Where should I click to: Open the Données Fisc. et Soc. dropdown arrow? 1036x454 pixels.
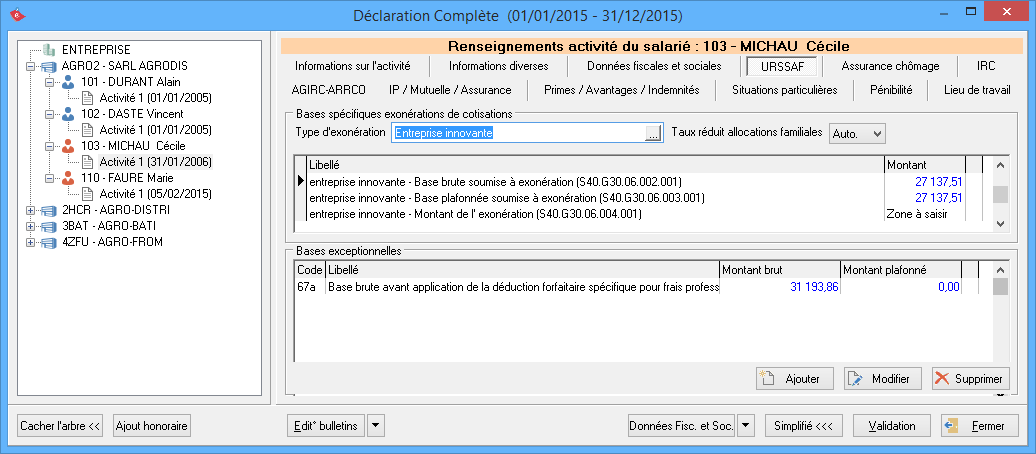(746, 426)
